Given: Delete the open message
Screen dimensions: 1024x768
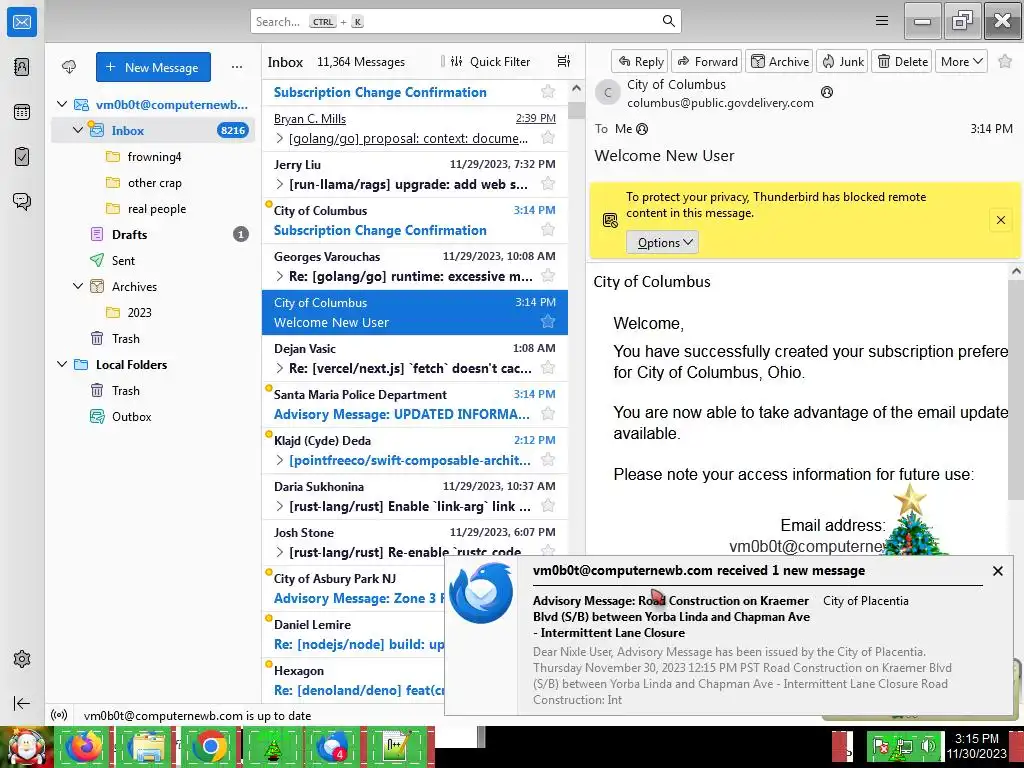Looking at the screenshot, I should pos(903,61).
